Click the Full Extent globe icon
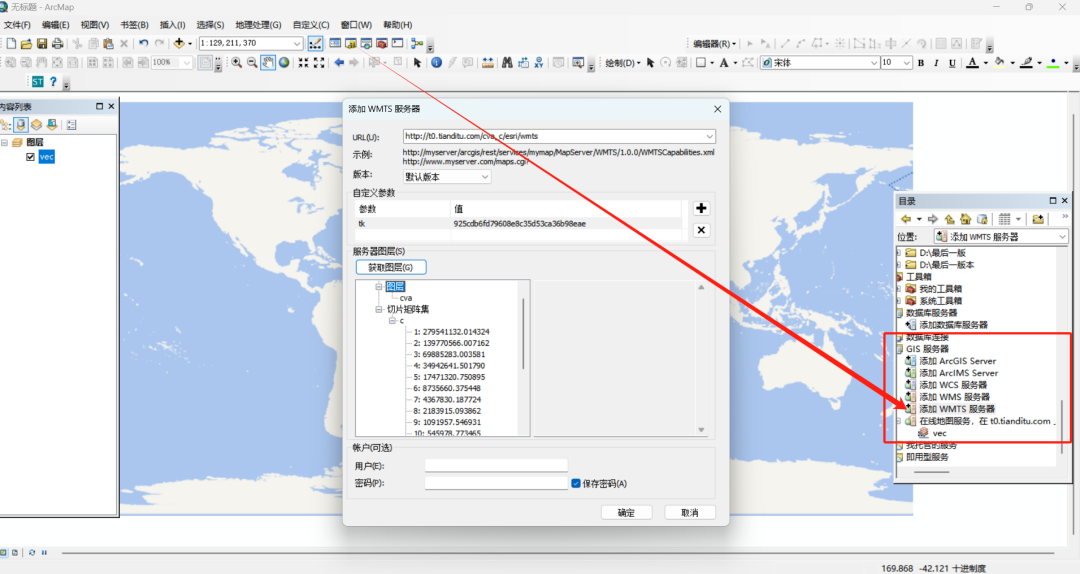1080x574 pixels. pos(284,63)
